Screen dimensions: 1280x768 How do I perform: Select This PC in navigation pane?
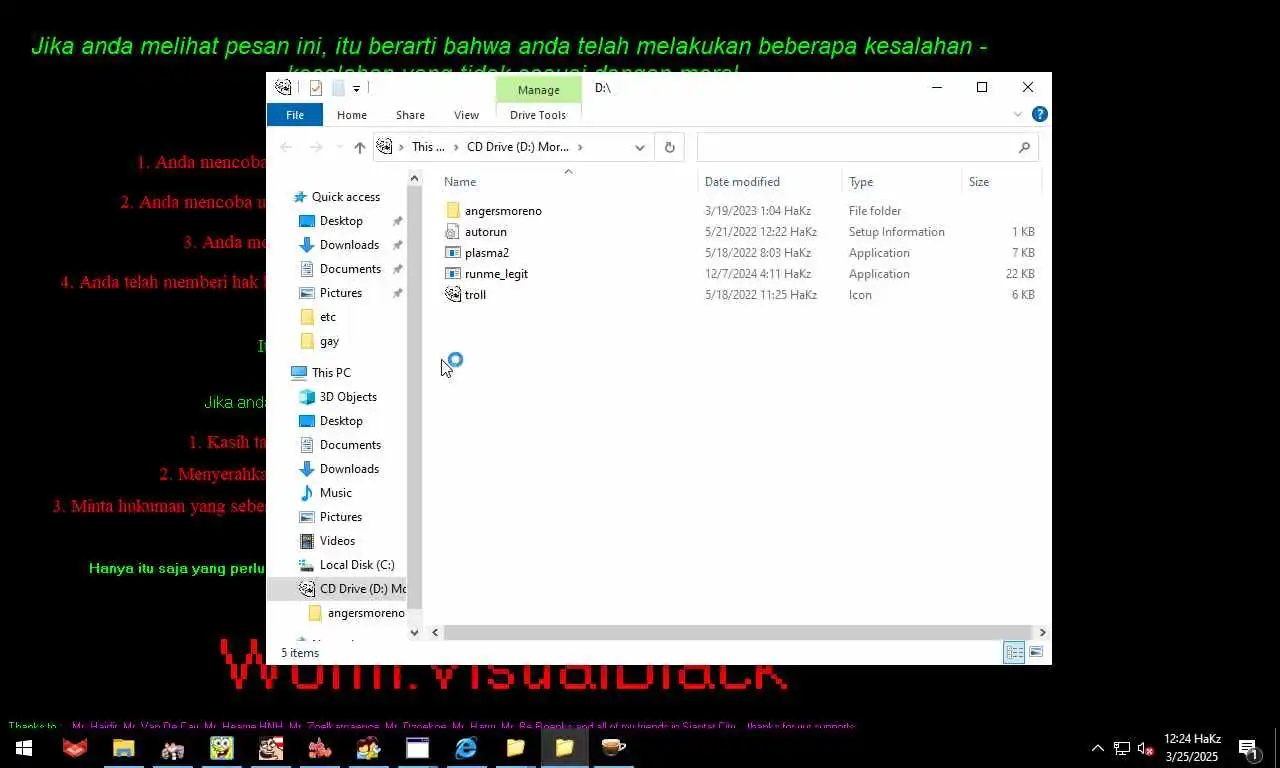pos(331,373)
